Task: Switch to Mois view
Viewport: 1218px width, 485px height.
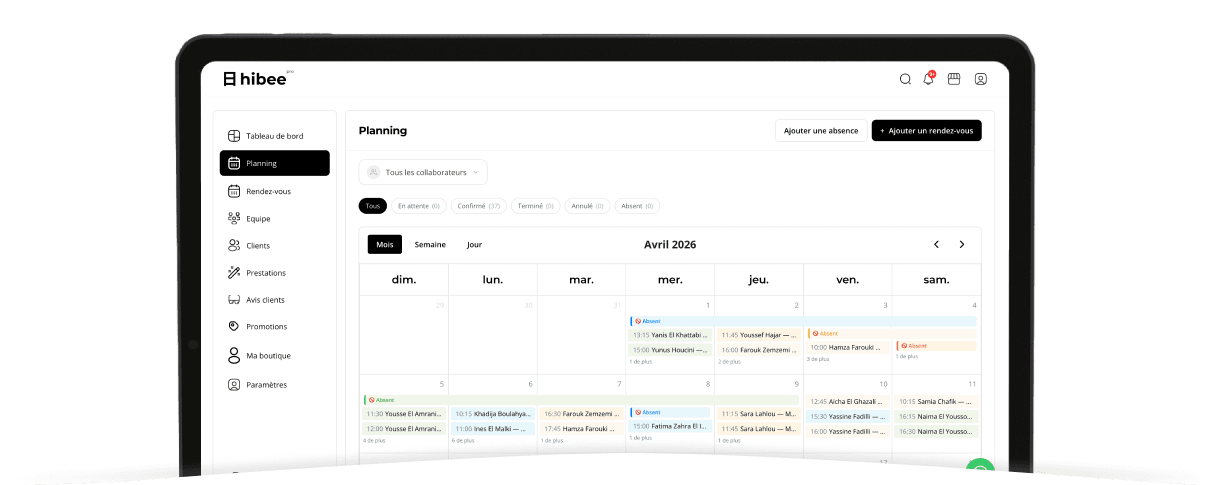Action: coord(385,244)
